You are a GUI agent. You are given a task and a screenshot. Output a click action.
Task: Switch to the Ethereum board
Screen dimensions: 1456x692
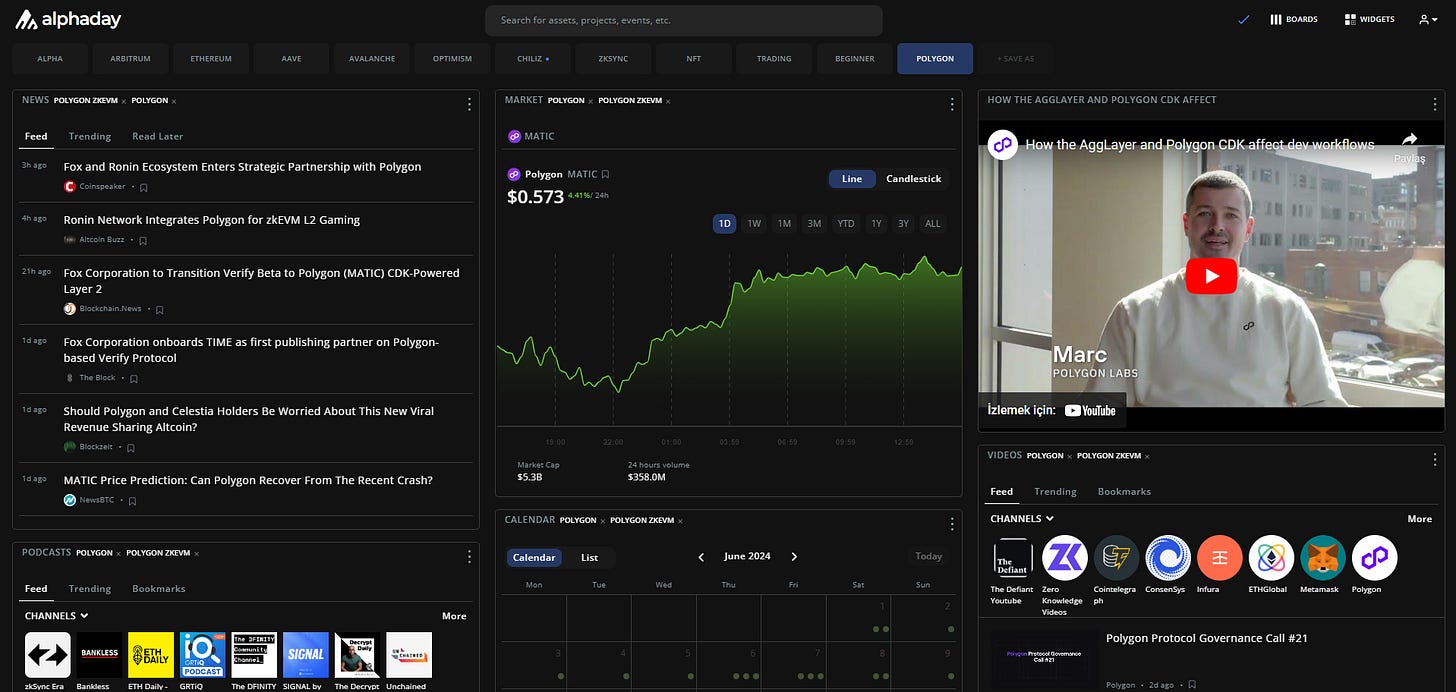coord(211,59)
